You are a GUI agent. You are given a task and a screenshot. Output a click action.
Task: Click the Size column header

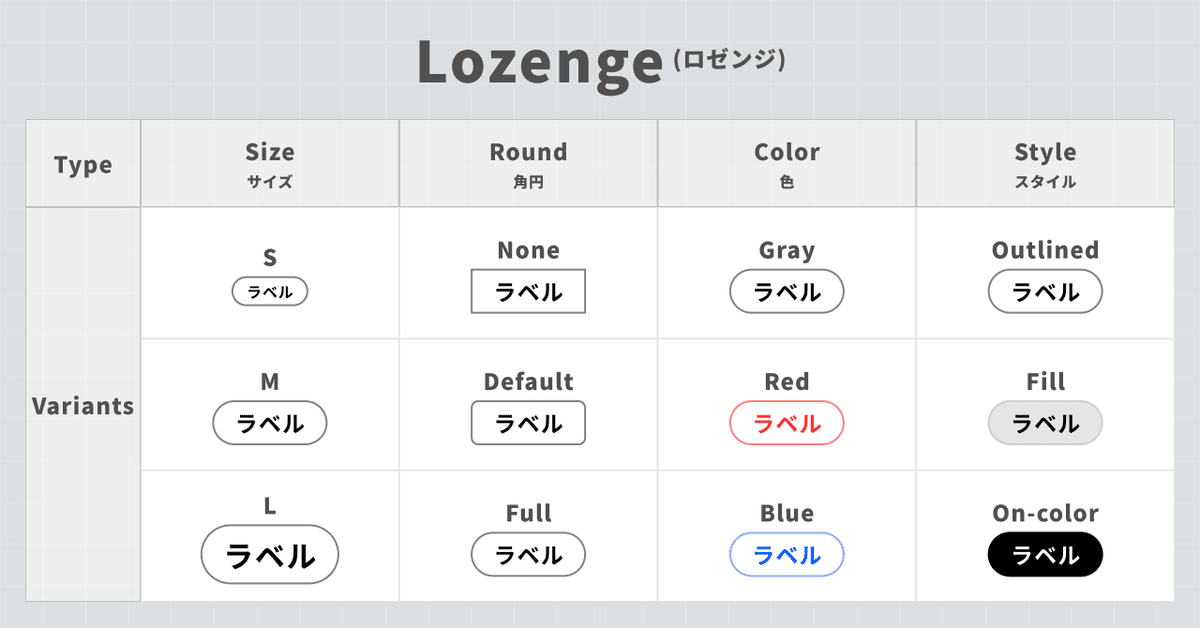tap(270, 163)
